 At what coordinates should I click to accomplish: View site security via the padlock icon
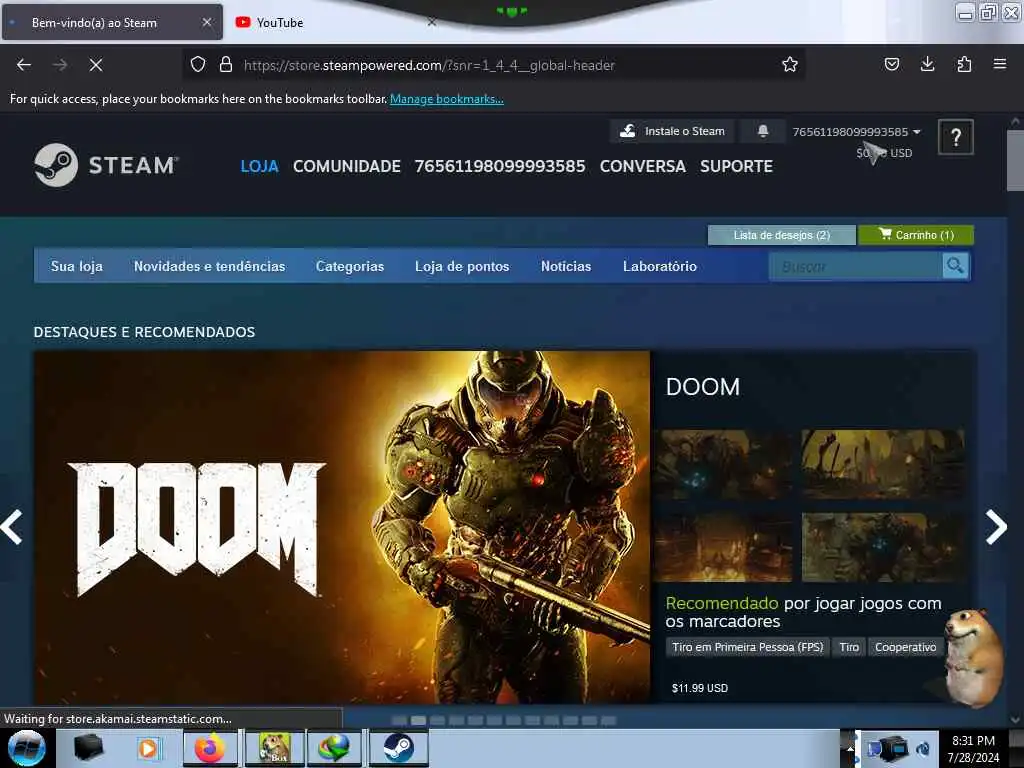[226, 65]
